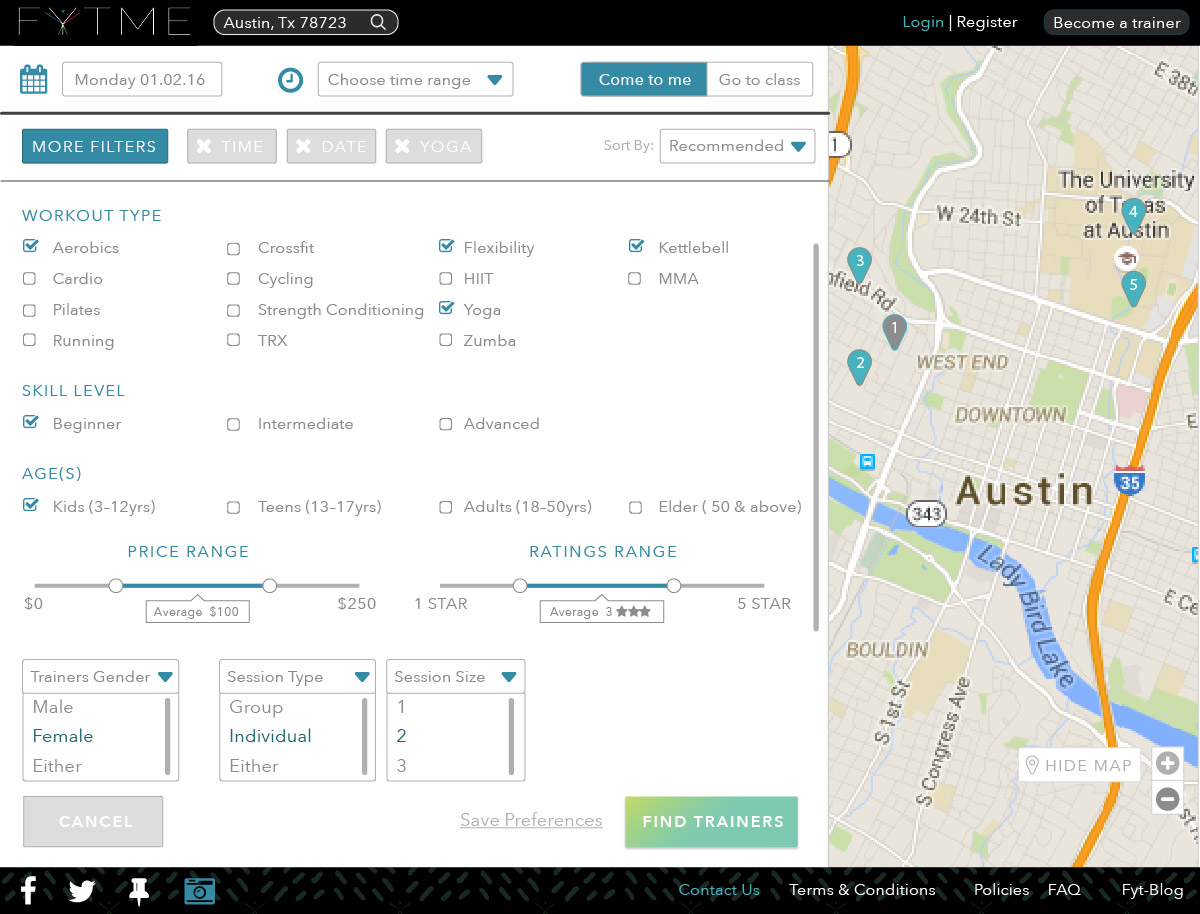Viewport: 1200px width, 914px height.
Task: Open the Sort By Recommended dropdown
Action: [x=737, y=146]
